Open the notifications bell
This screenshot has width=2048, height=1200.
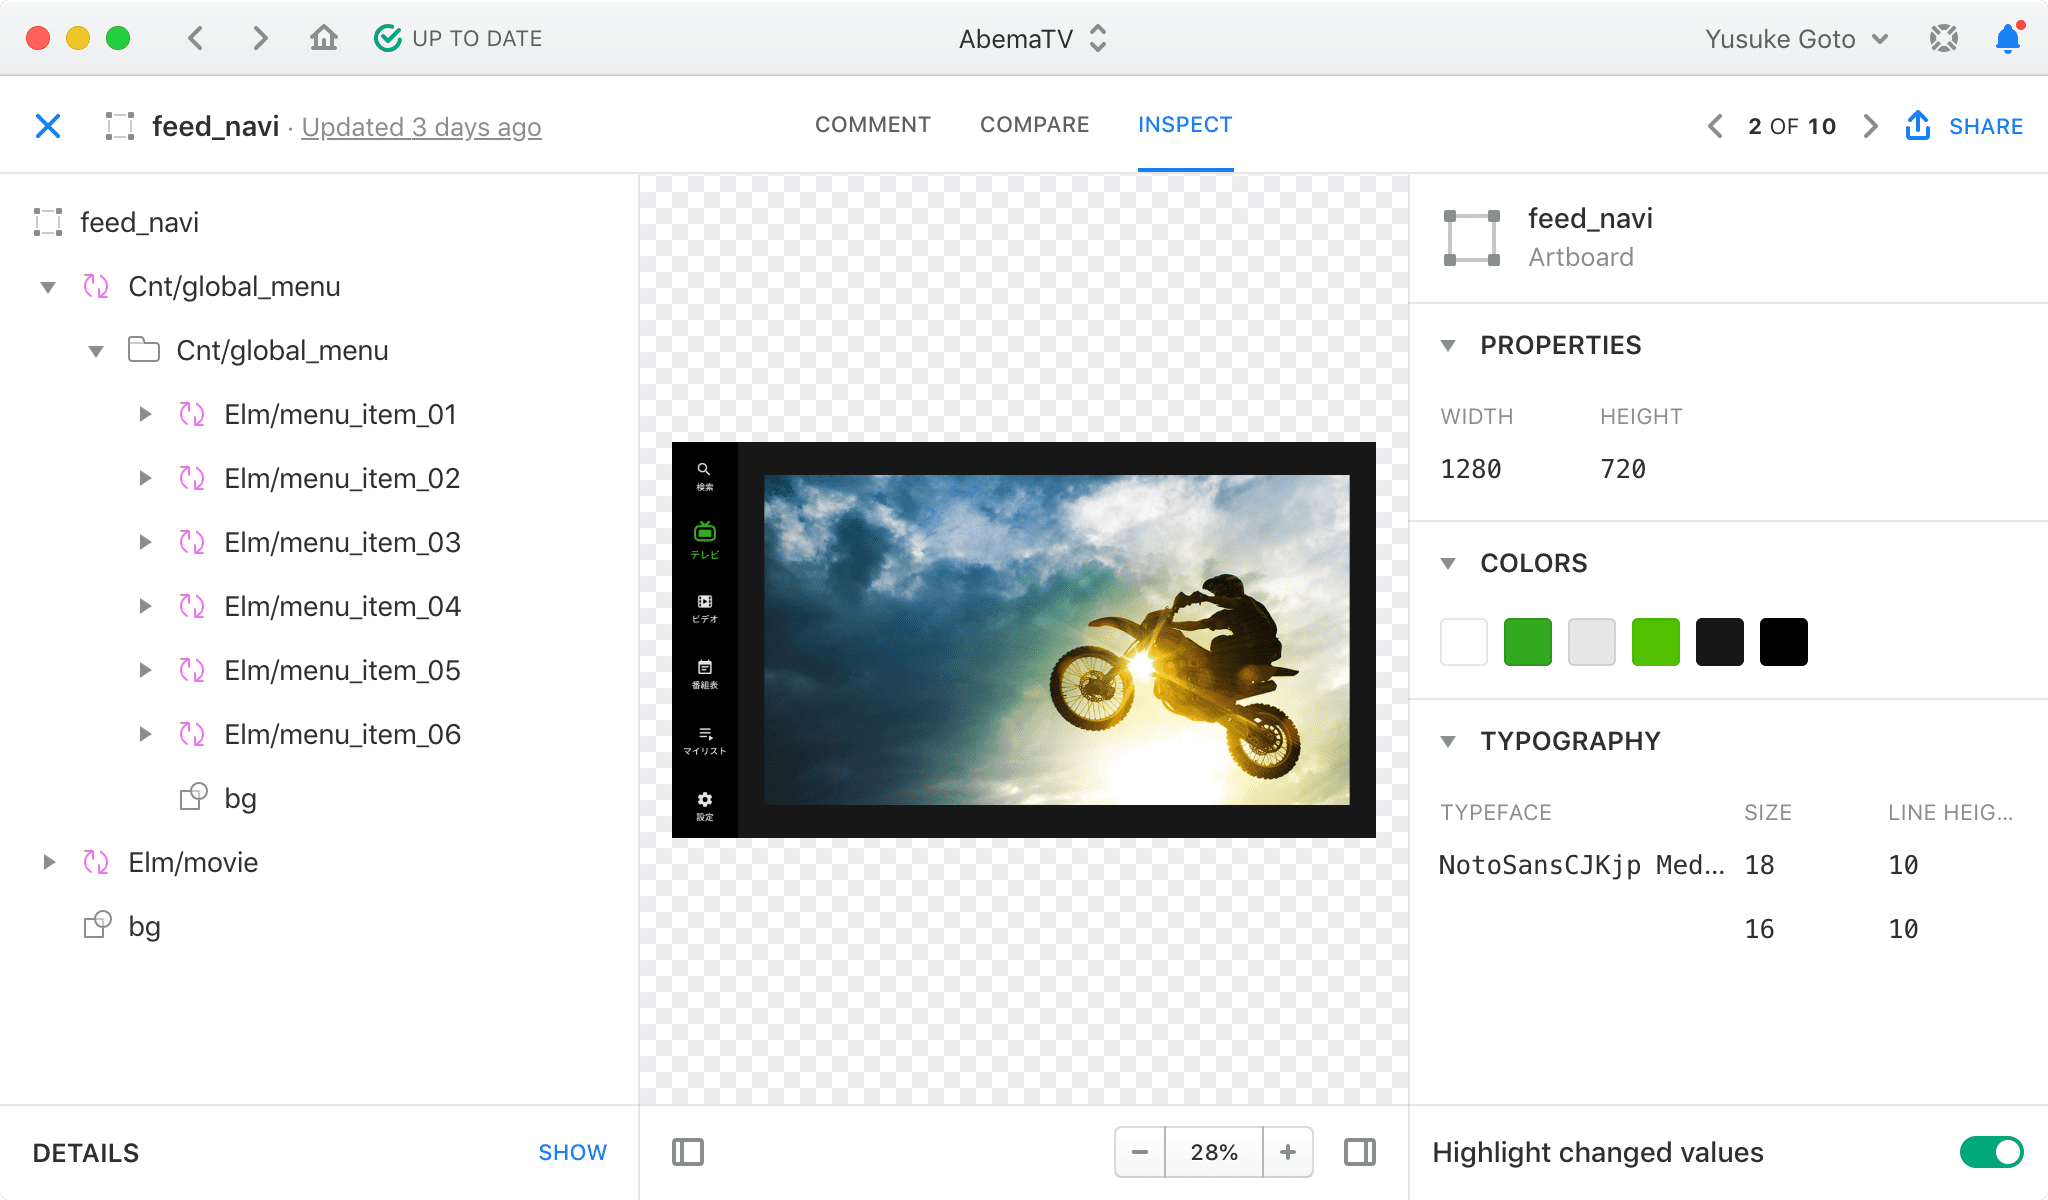point(2007,39)
